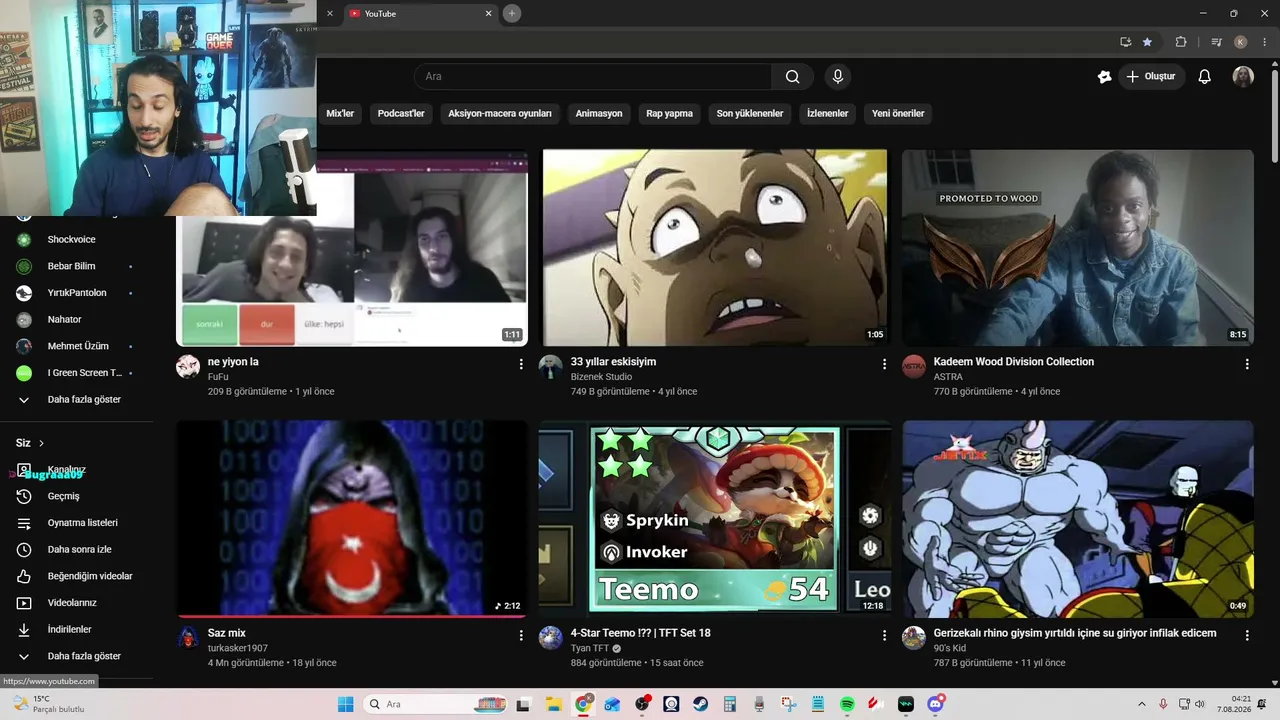Select the Yeni öneriler filter chip
Image resolution: width=1280 pixels, height=720 pixels.
[x=898, y=114]
